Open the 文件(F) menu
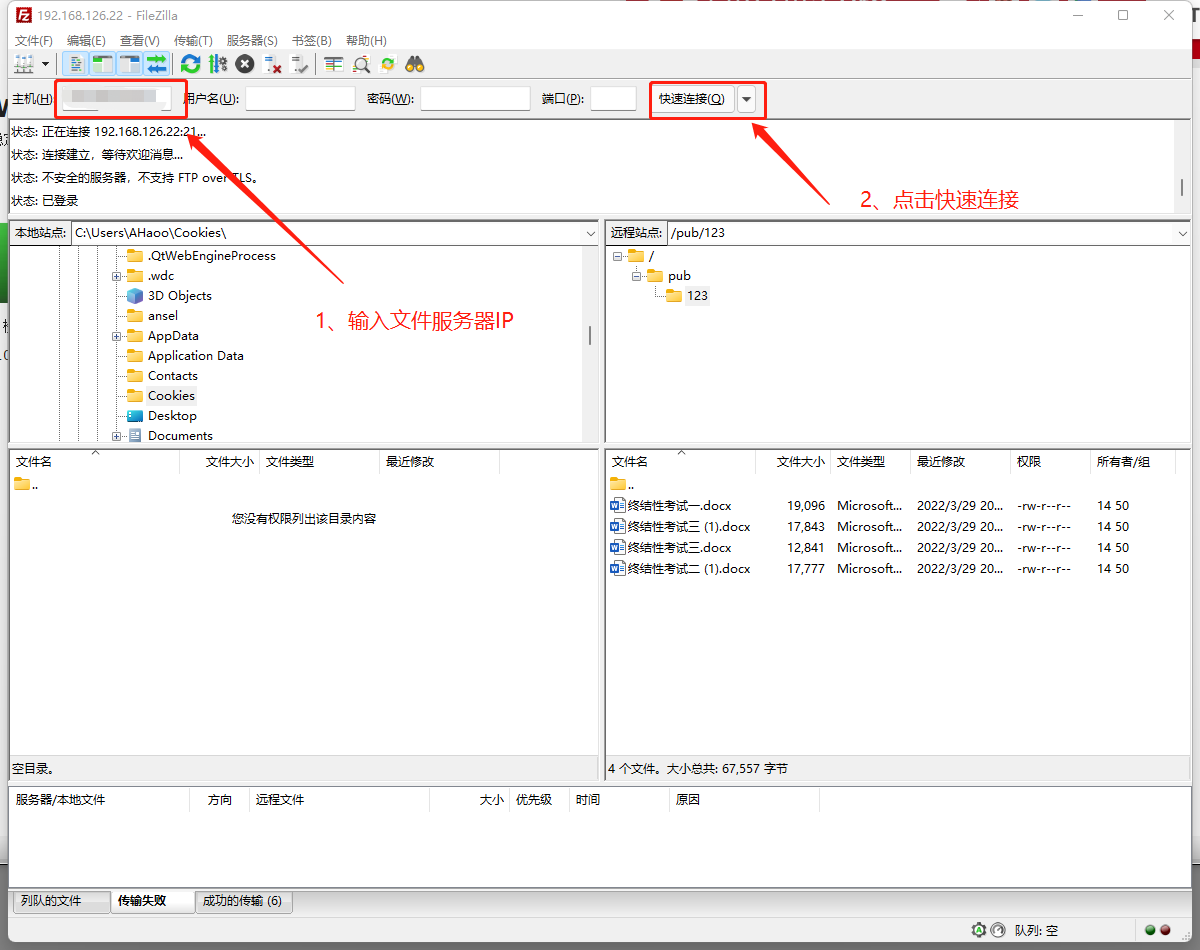This screenshot has width=1200, height=950. [x=33, y=40]
